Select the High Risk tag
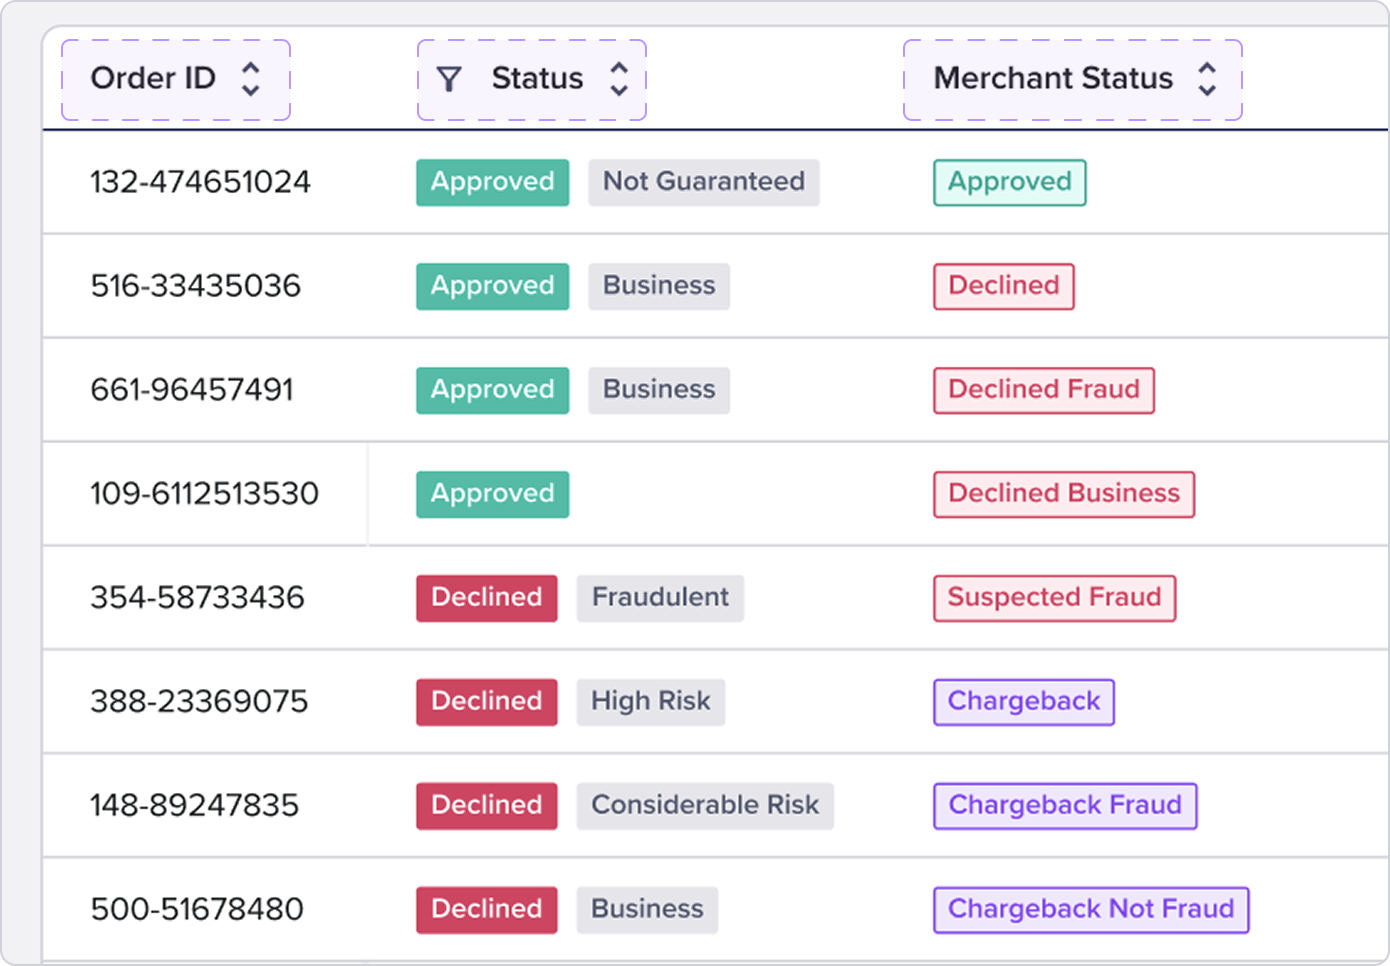Image resolution: width=1390 pixels, height=966 pixels. click(651, 702)
